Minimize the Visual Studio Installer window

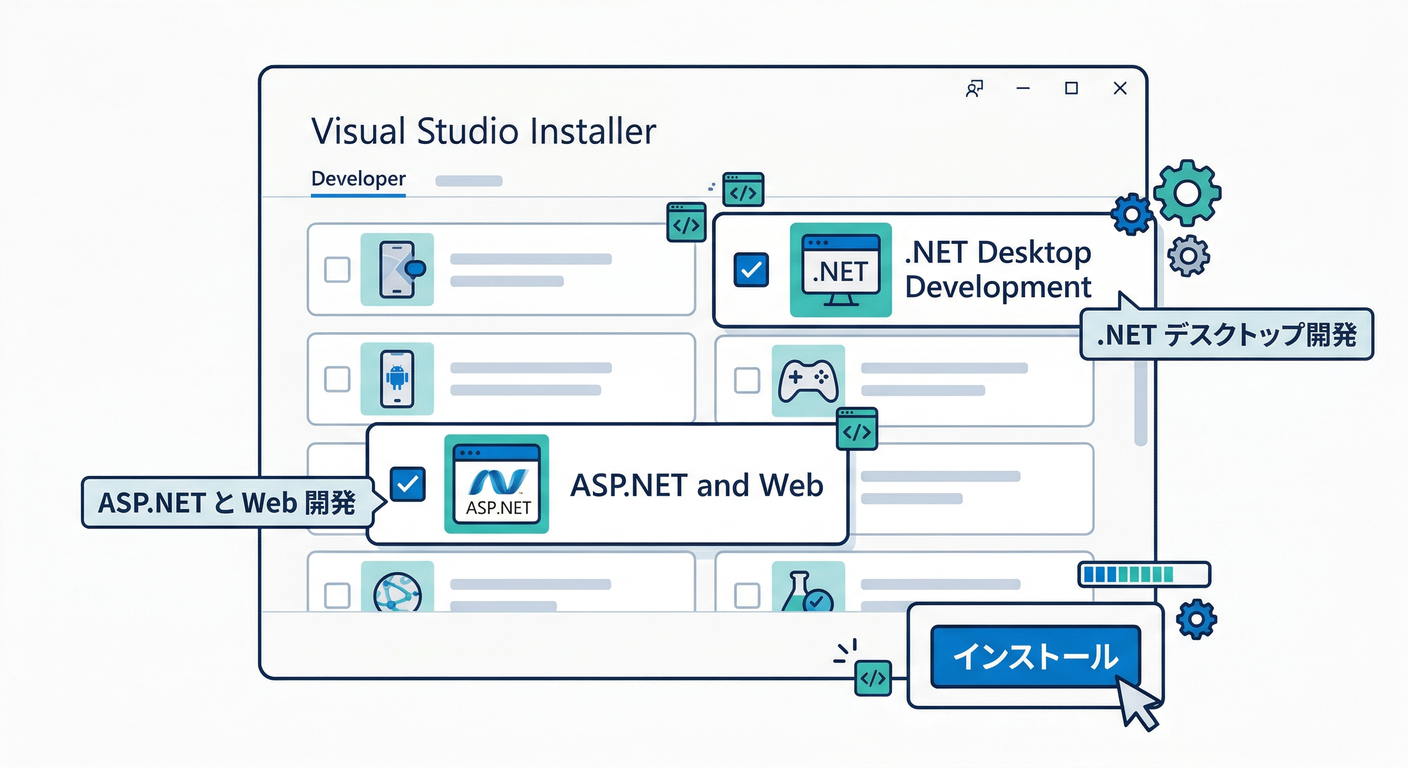click(1022, 89)
